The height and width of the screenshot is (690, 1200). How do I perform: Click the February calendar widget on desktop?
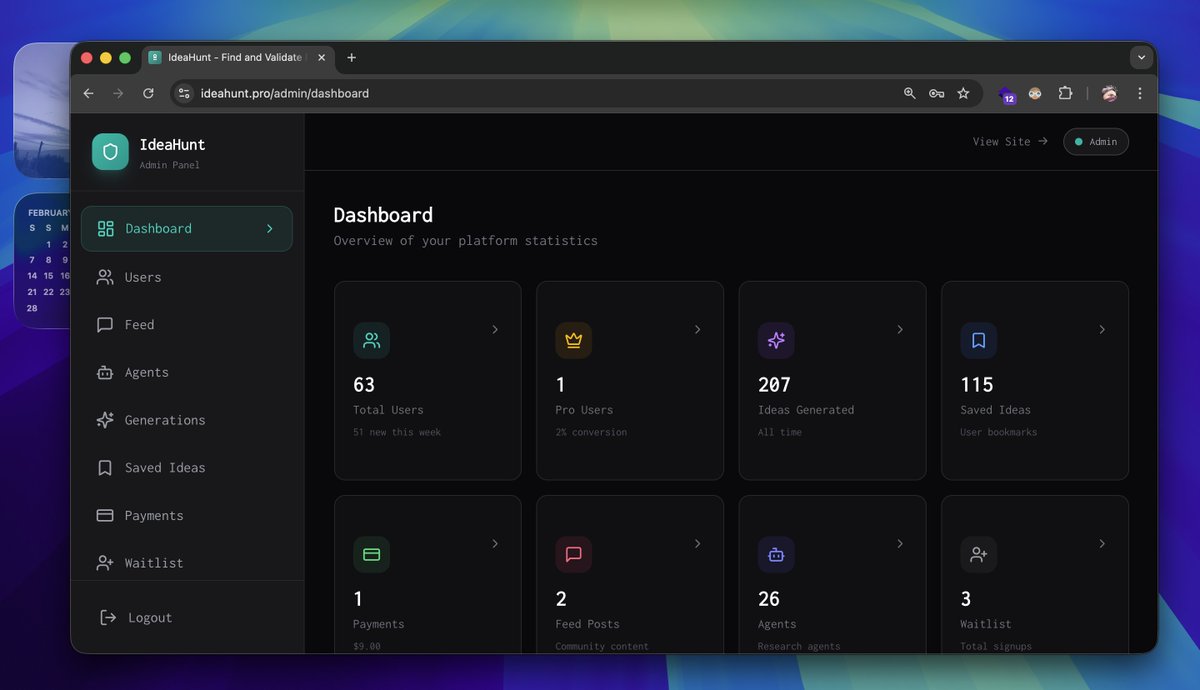coord(42,260)
